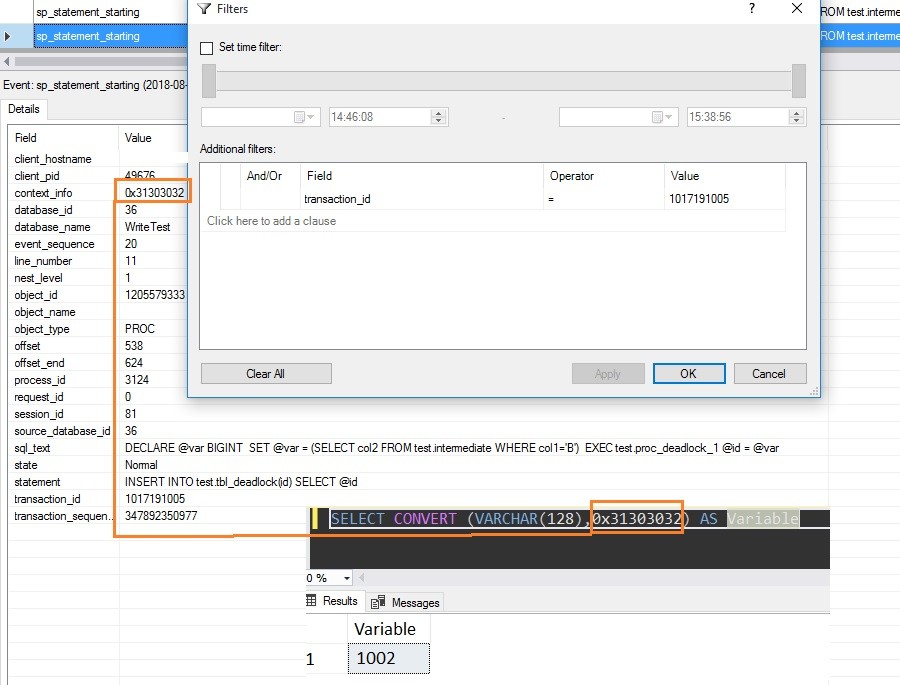Screen dimensions: 900x685
Task: Select the Details tab
Action: [24, 109]
